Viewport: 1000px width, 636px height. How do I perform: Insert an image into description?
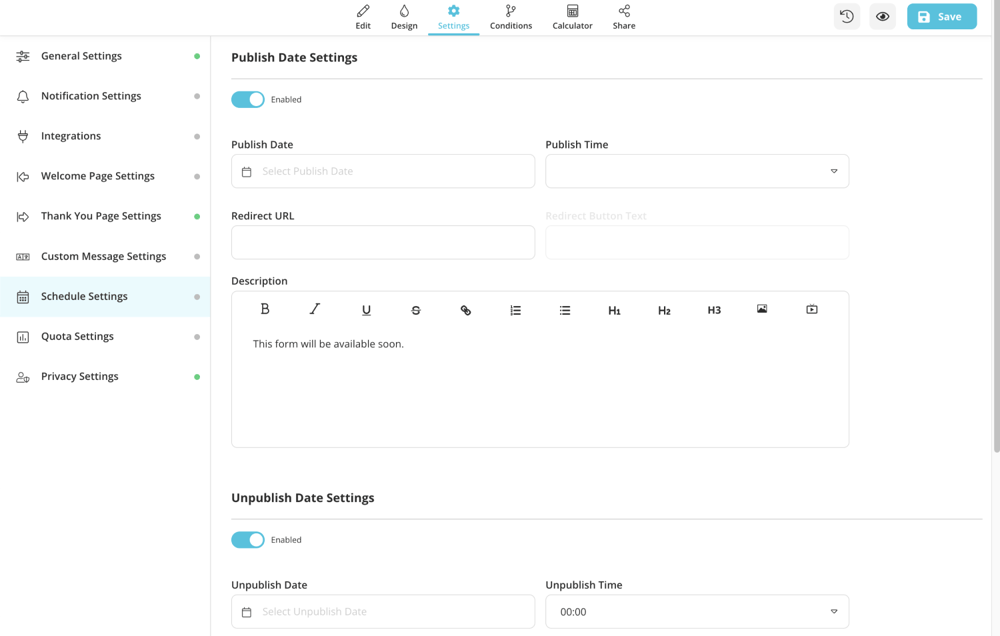762,310
